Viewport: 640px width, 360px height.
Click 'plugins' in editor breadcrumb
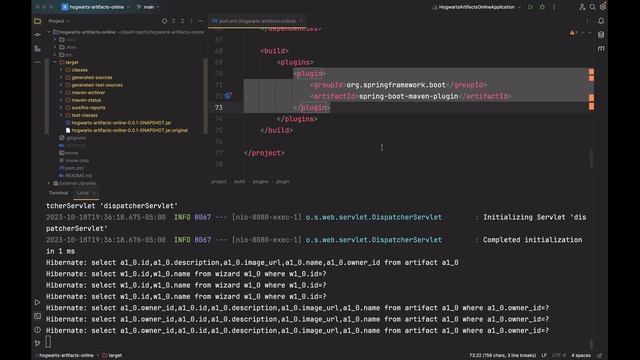(261, 182)
